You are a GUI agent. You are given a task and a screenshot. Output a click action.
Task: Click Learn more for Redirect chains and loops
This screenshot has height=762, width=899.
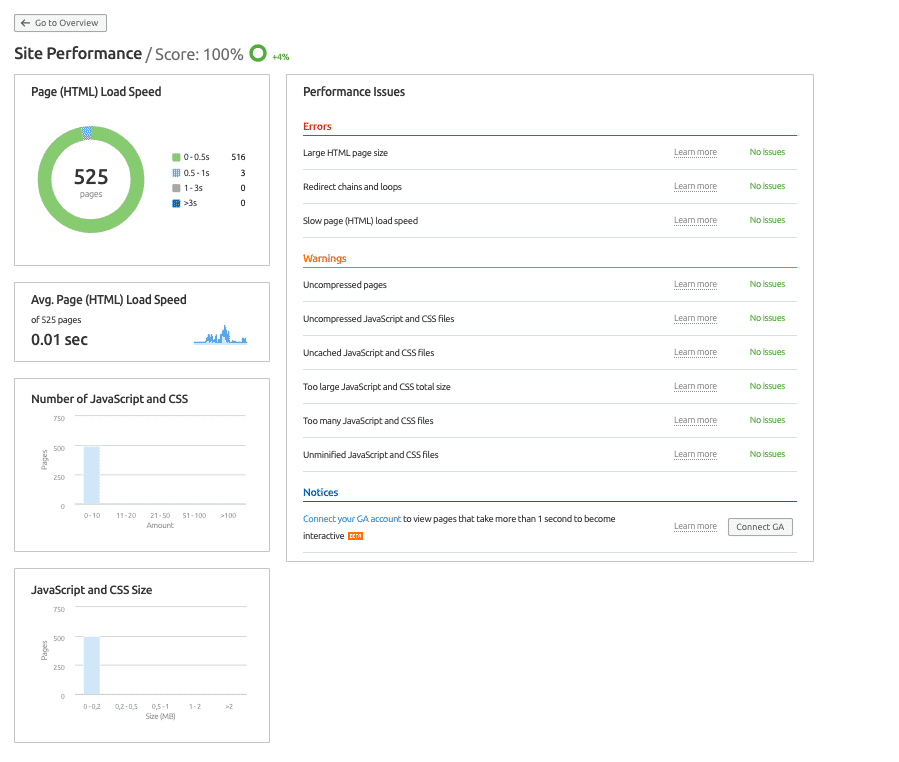[x=695, y=187]
